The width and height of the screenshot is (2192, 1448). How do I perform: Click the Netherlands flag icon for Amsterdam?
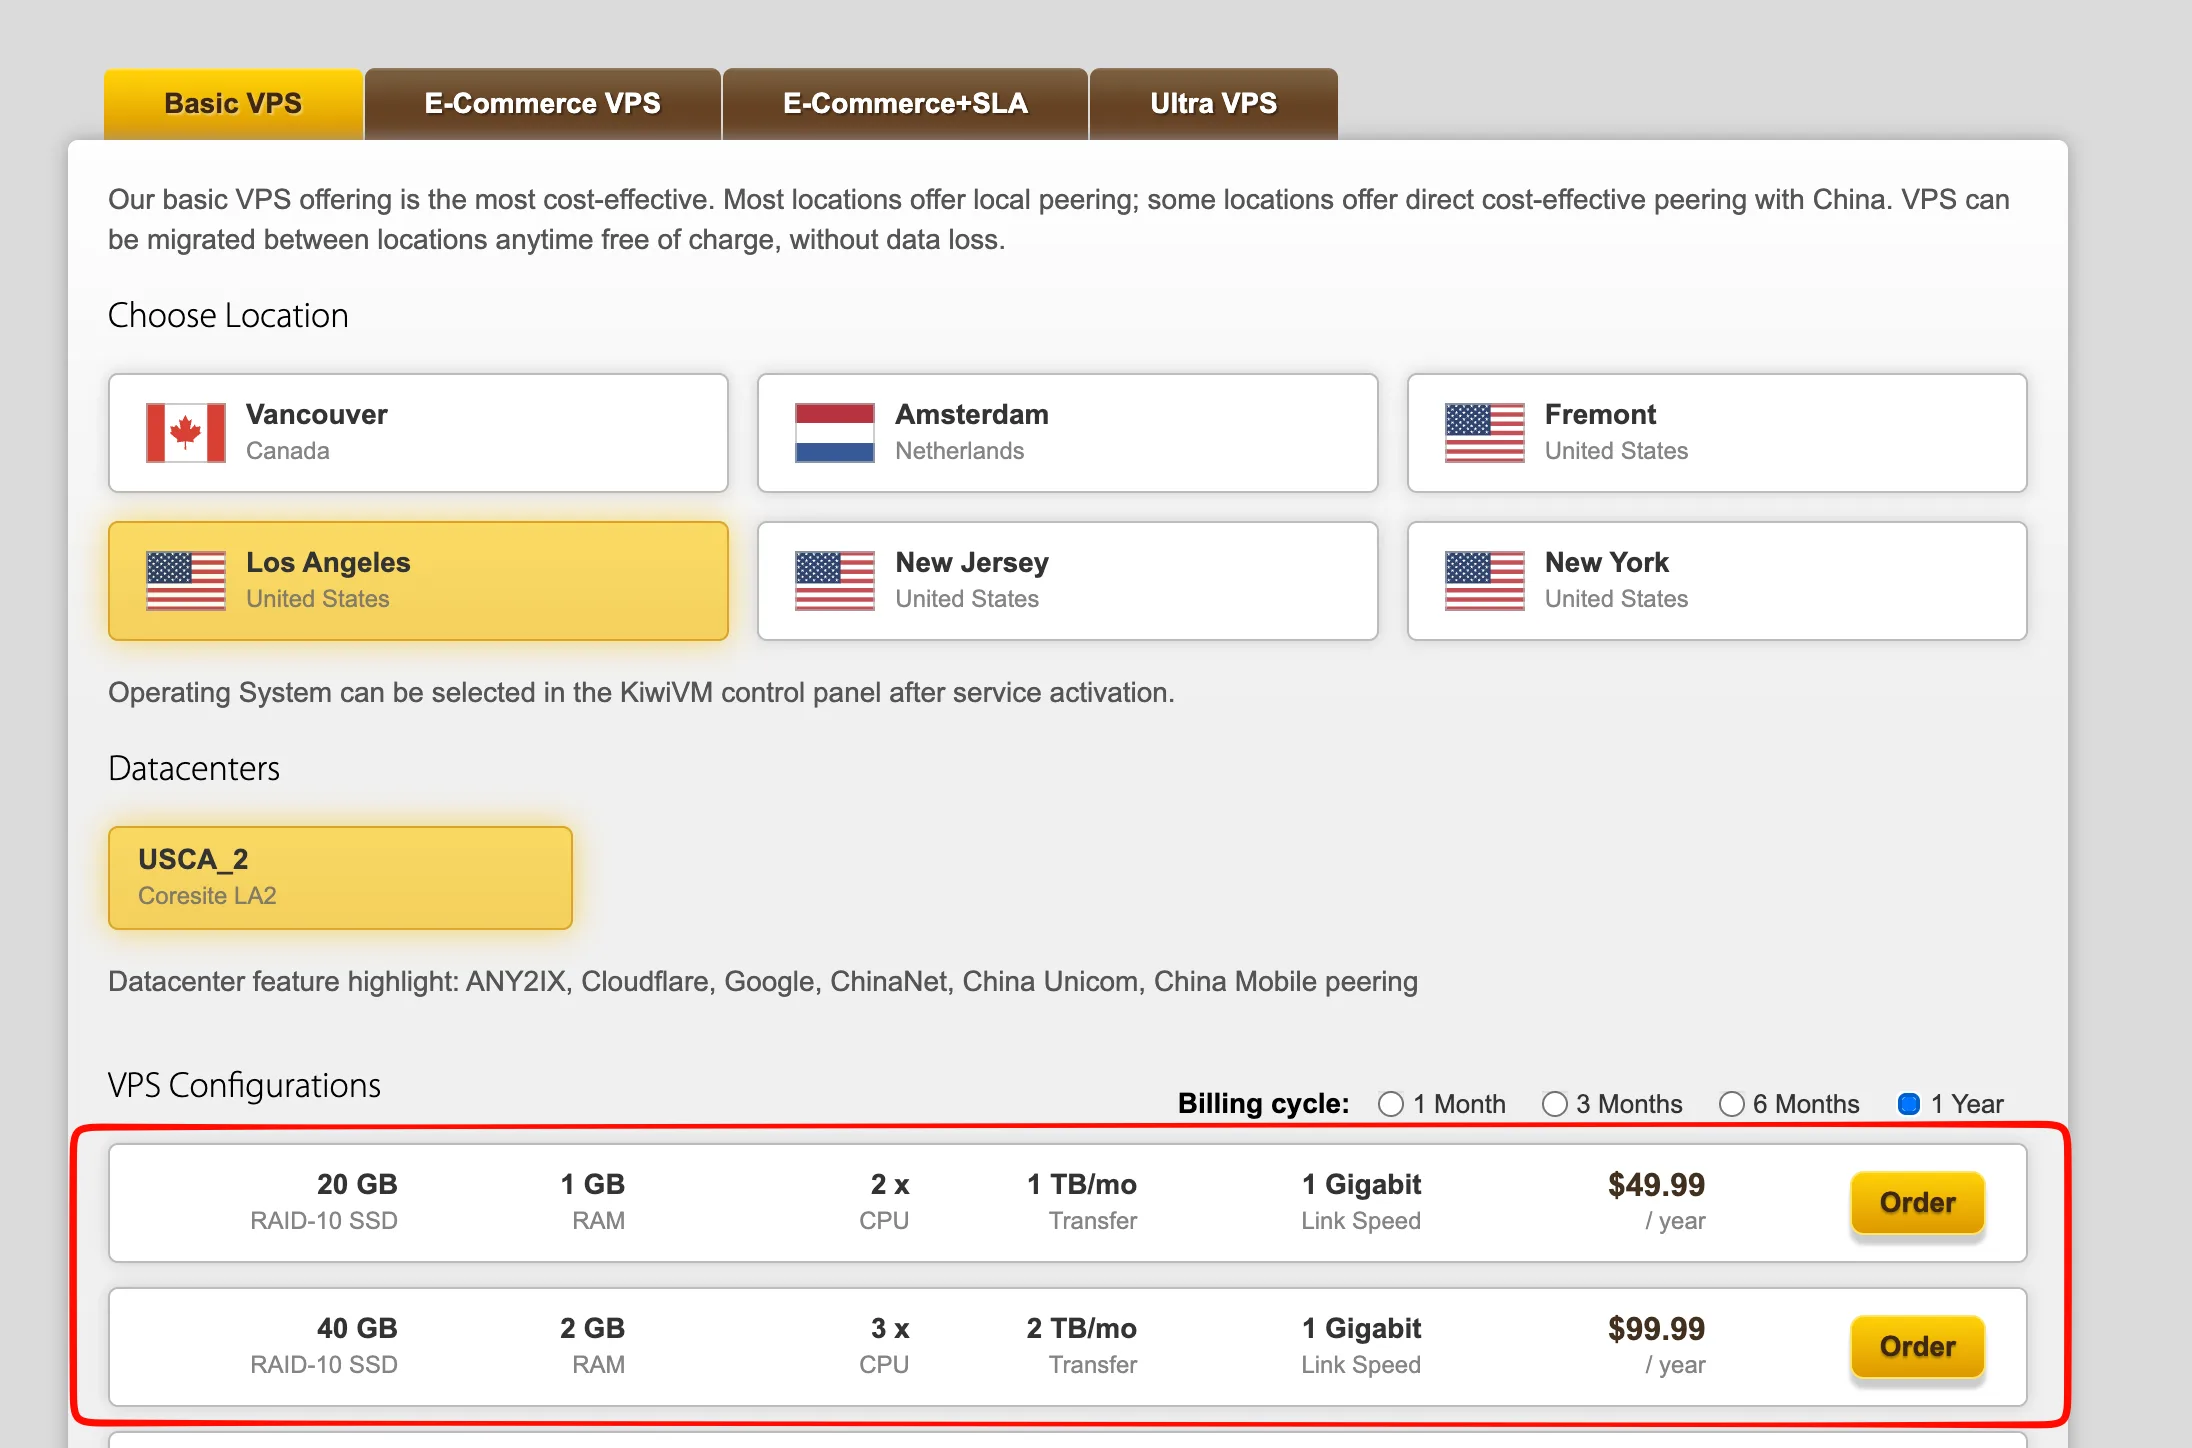tap(835, 433)
